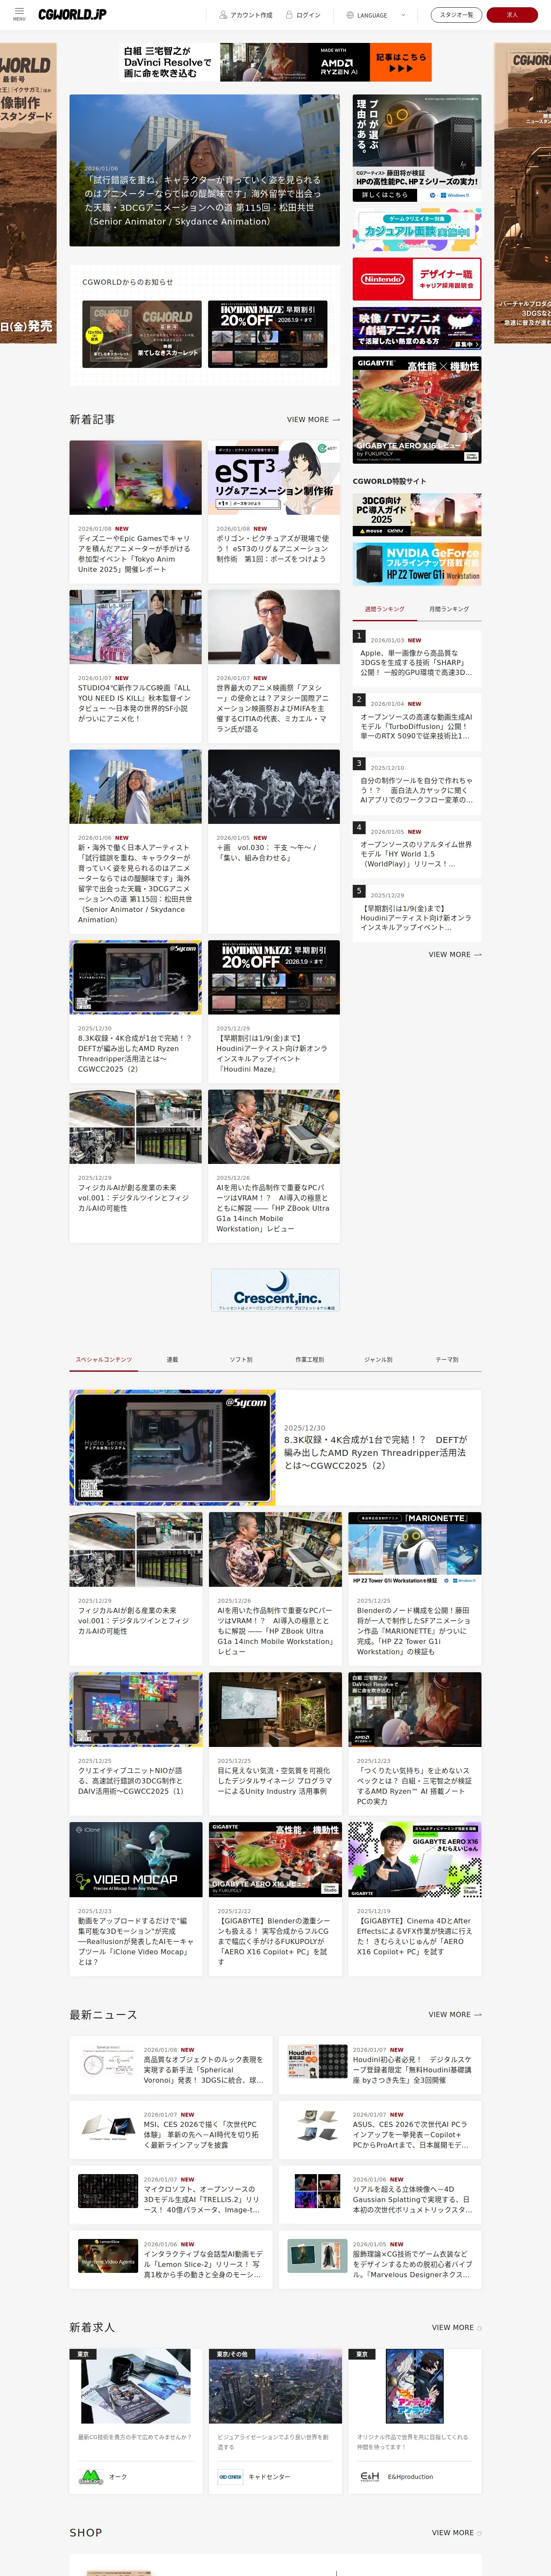Open the eST3 rig & animation article thumbnail
Image resolution: width=551 pixels, height=2576 pixels.
tap(274, 478)
